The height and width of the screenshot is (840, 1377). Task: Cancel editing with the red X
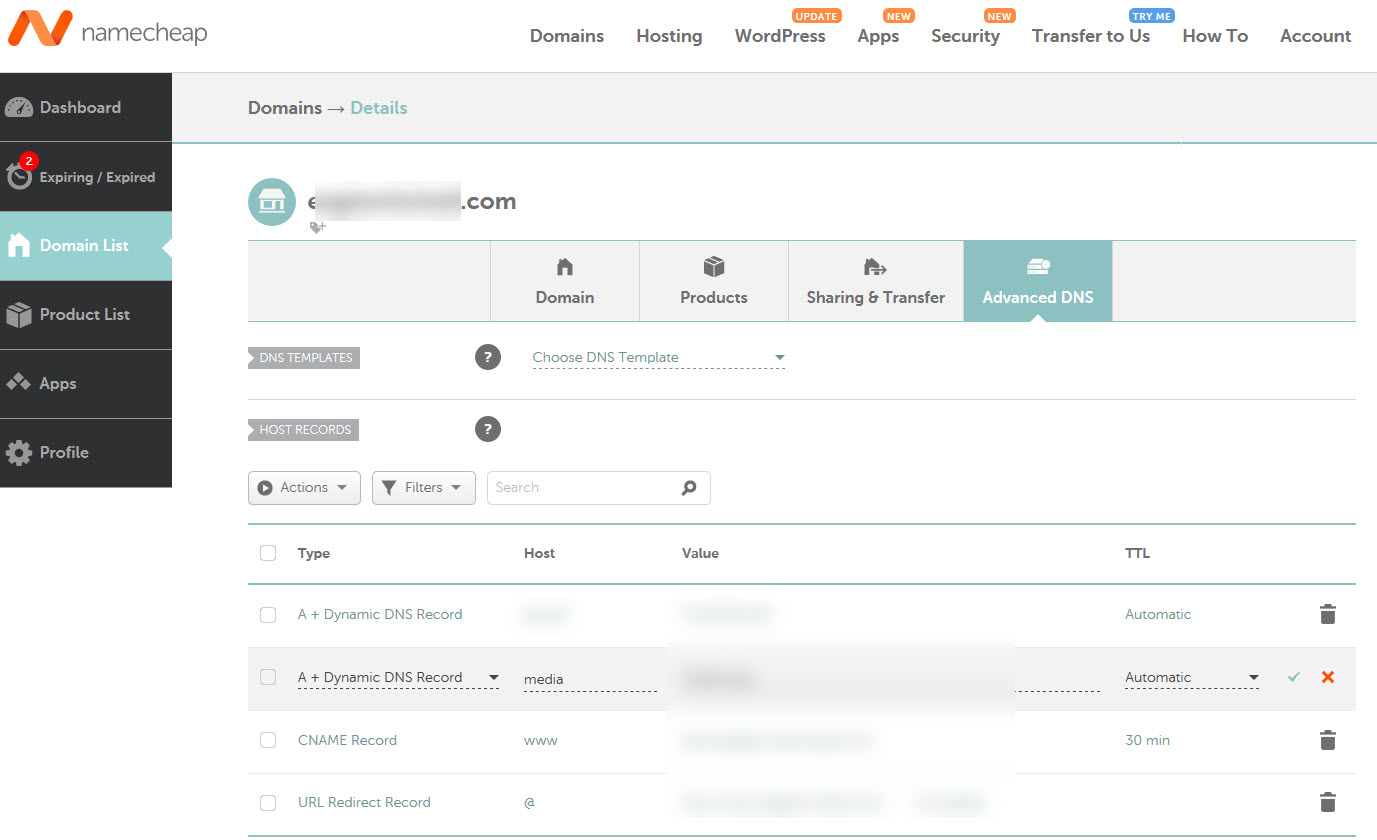[1327, 677]
